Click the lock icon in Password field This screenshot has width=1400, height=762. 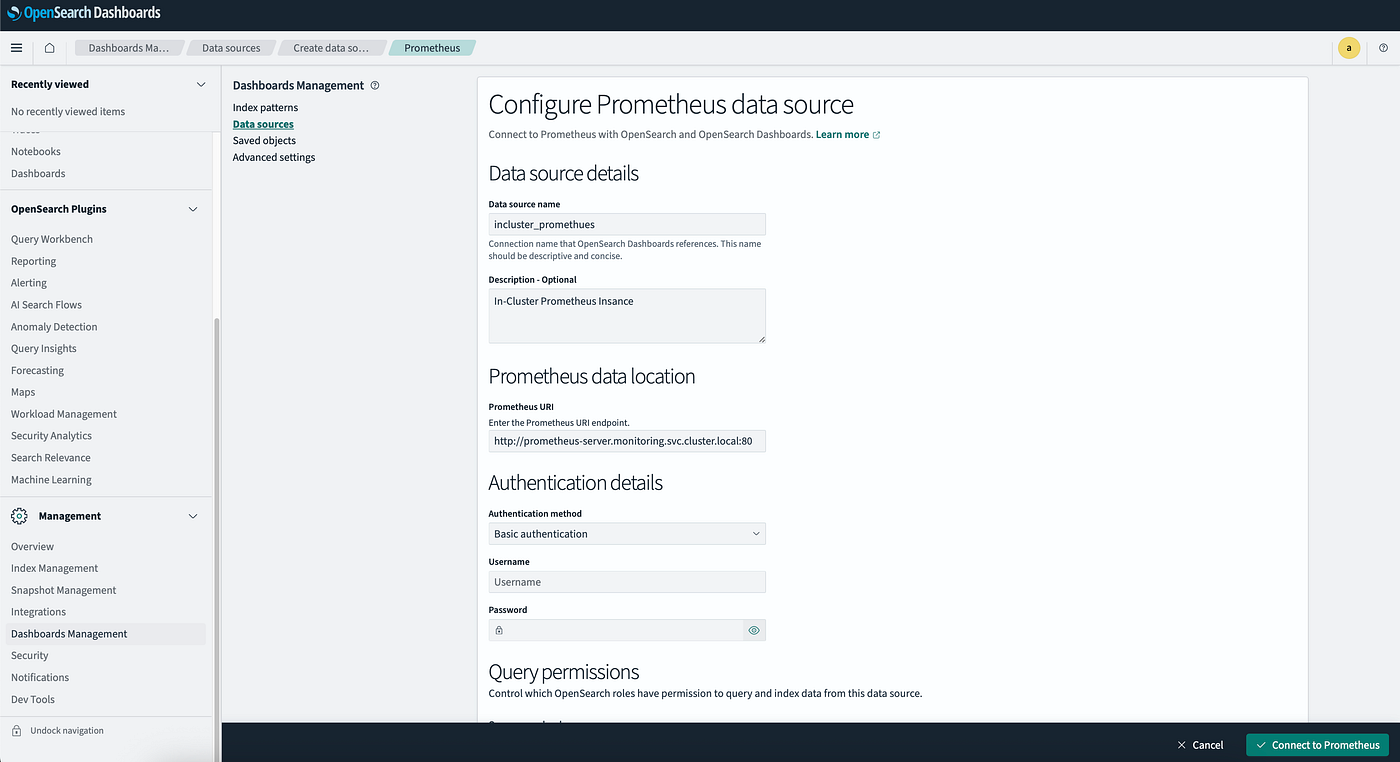pyautogui.click(x=499, y=631)
